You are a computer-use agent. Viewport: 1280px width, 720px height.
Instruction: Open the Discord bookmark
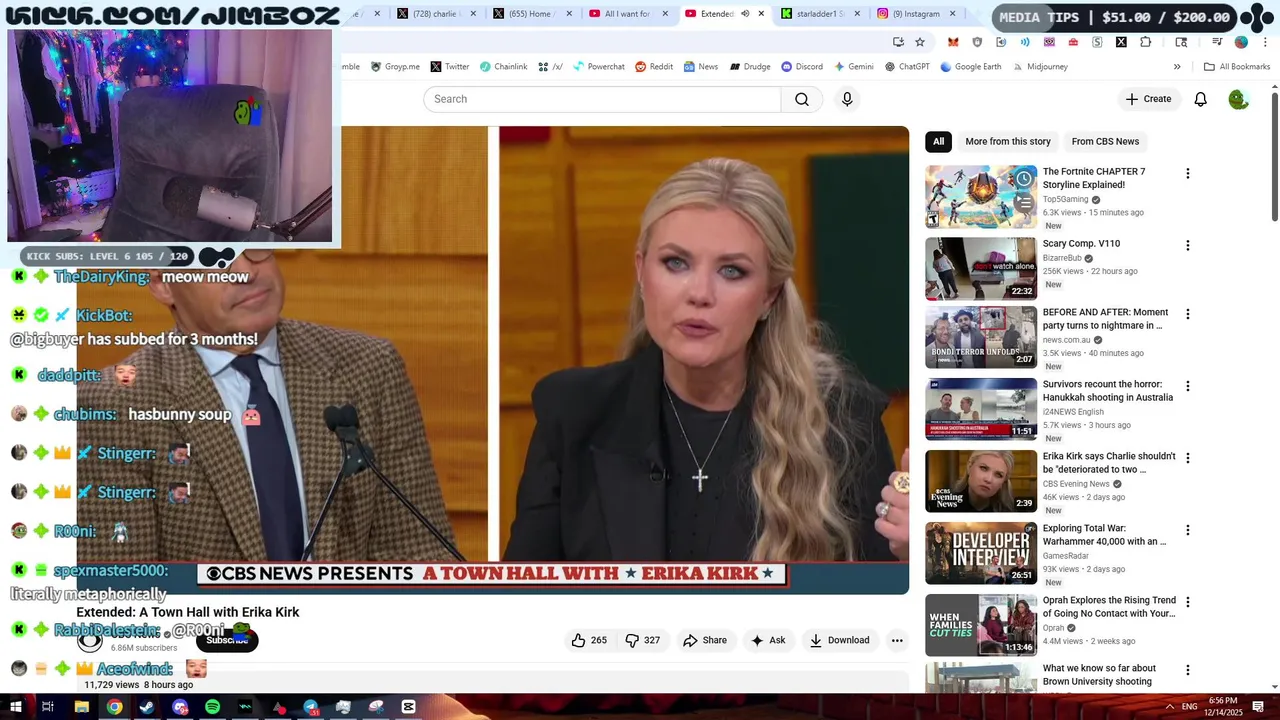pos(802,67)
